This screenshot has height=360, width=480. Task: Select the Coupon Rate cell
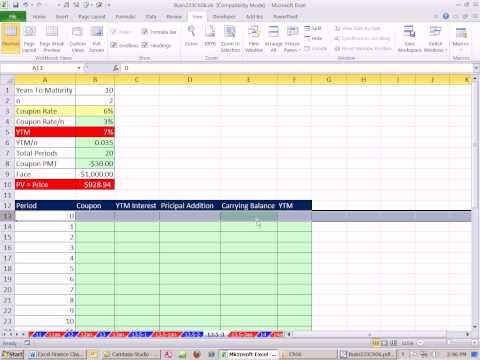[x=45, y=111]
